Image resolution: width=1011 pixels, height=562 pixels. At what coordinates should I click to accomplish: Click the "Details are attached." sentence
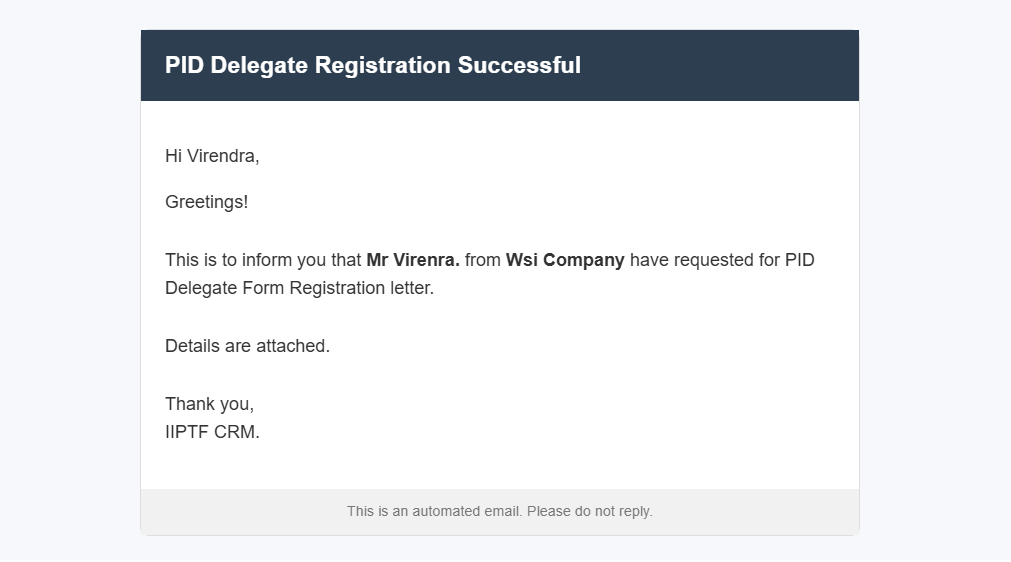pos(247,346)
